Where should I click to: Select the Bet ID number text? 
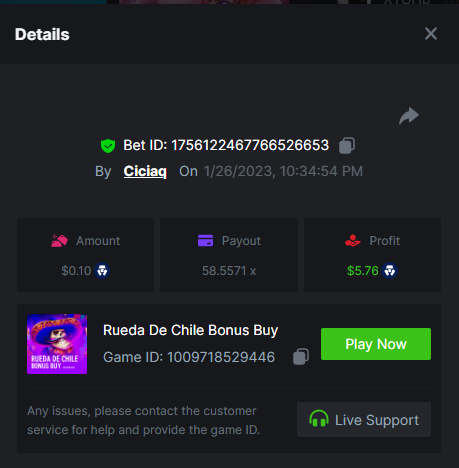click(250, 145)
